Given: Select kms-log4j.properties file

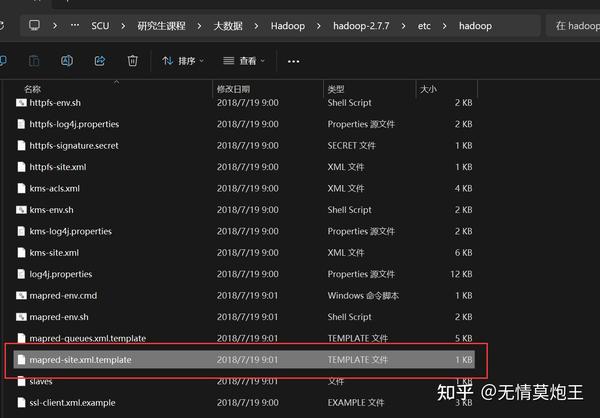Looking at the screenshot, I should point(244,231).
